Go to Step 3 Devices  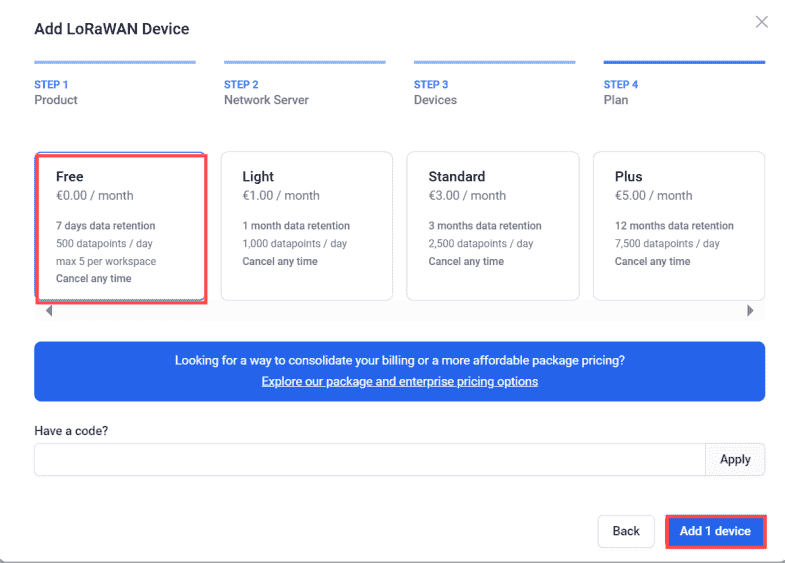pos(435,92)
